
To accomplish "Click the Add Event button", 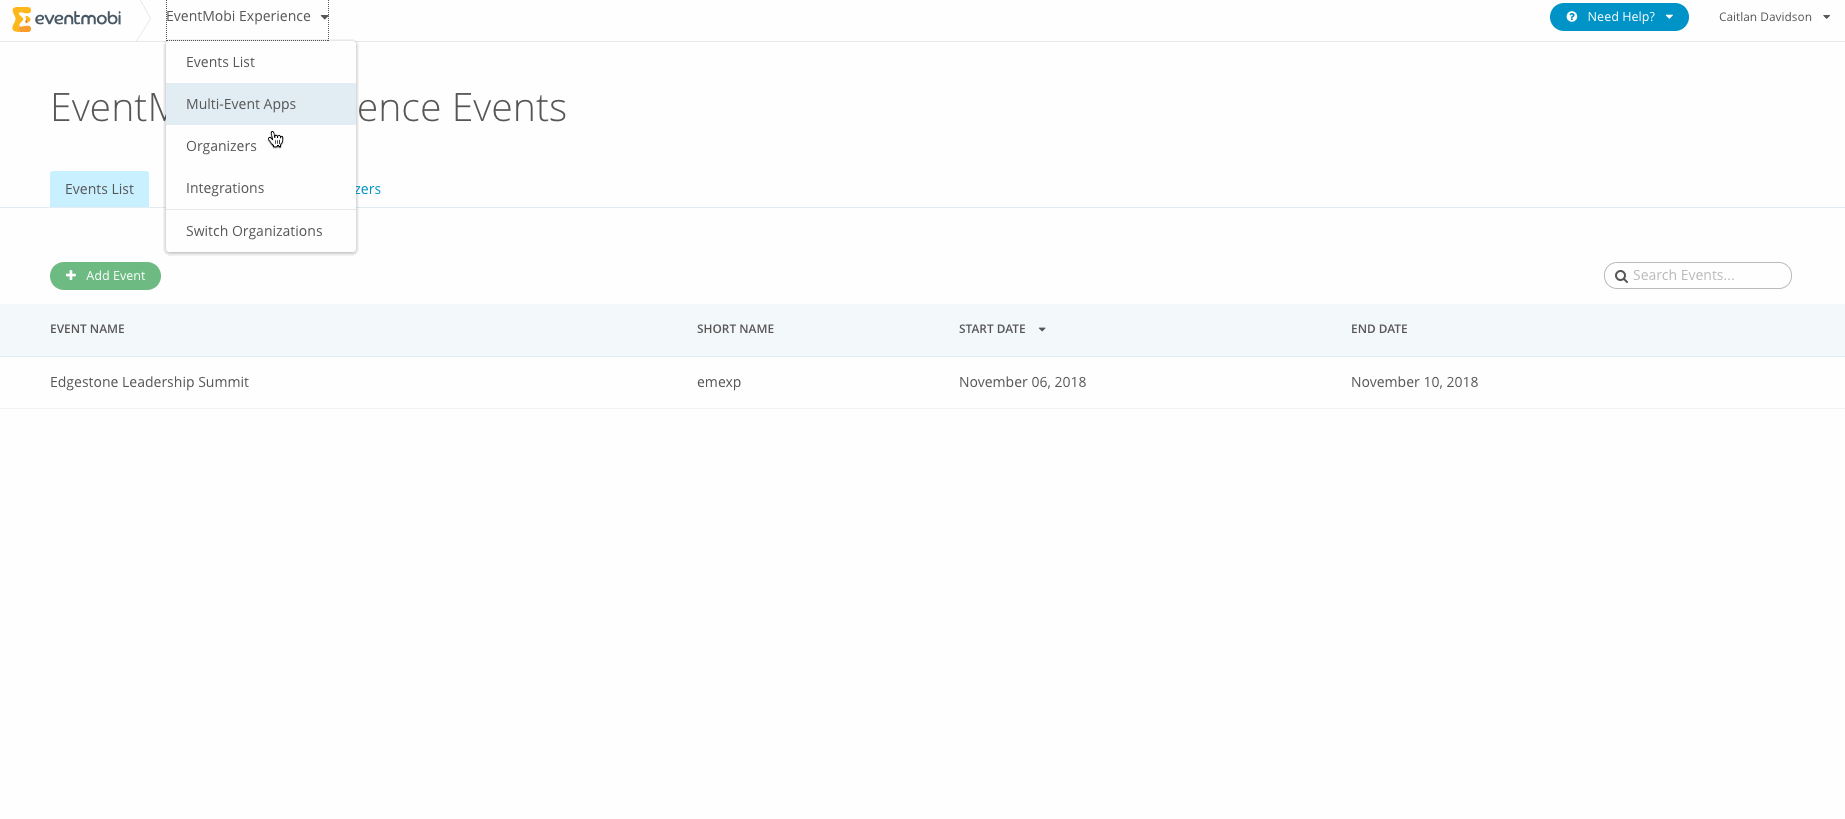I will 105,276.
